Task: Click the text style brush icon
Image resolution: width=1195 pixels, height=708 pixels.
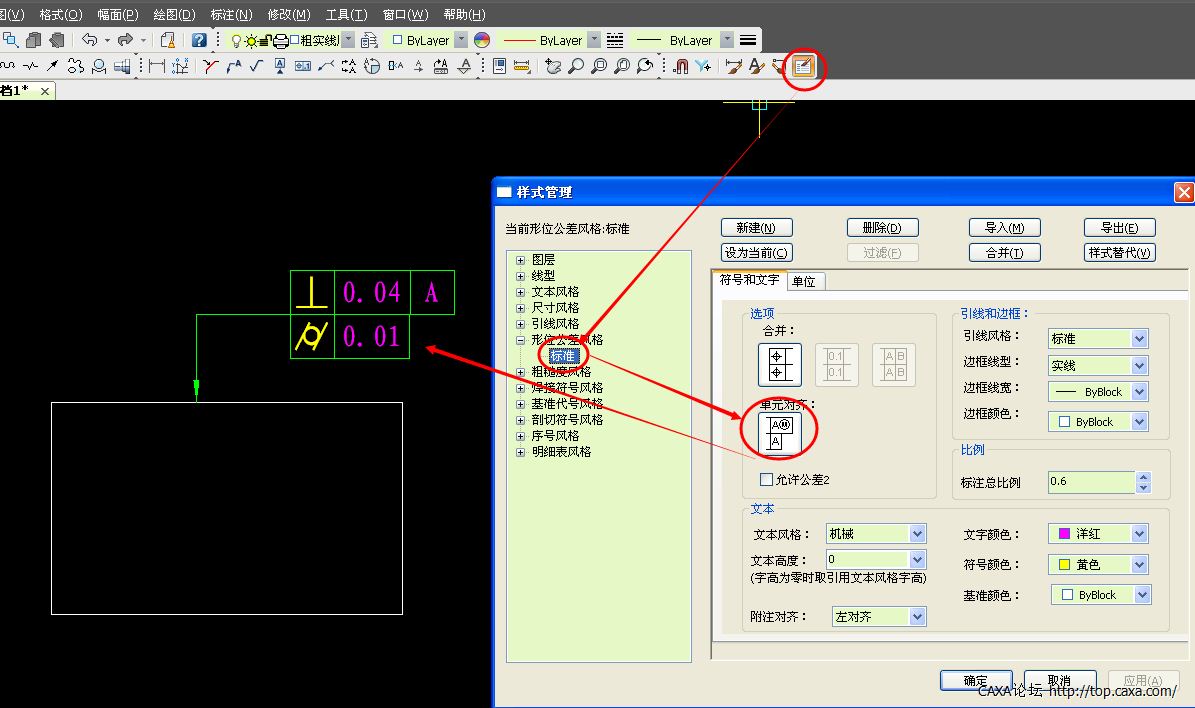Action: [756, 67]
